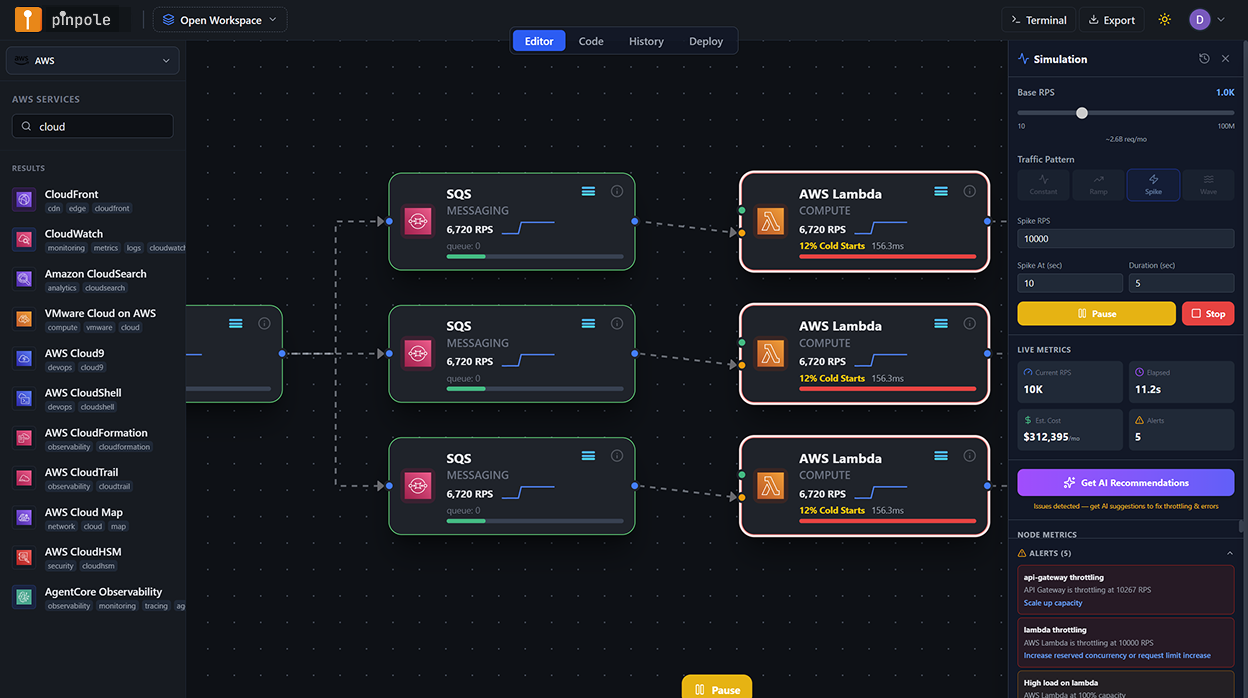
Task: Click the orange AWS Lambda compute icon
Action: point(771,220)
